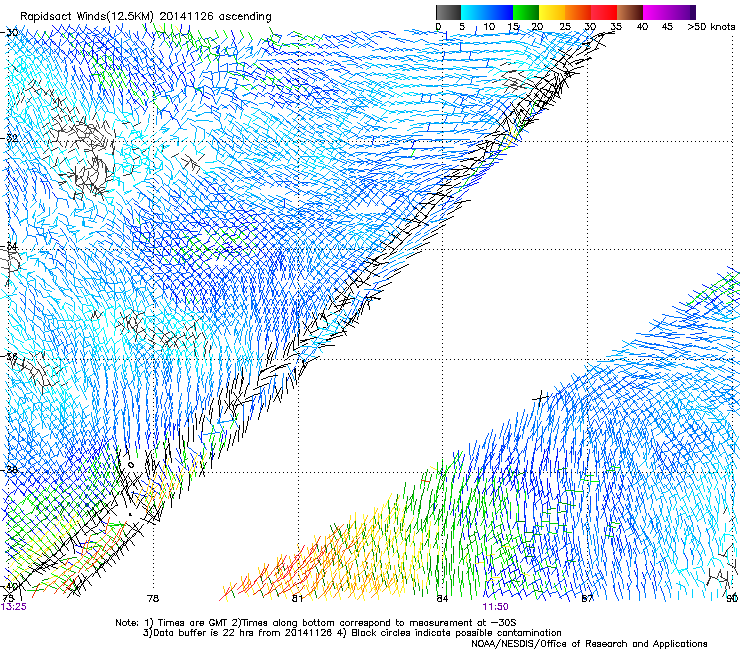This screenshot has height=650, width=740.
Task: Click the red 30-35 knots legend swatch
Action: (604, 12)
